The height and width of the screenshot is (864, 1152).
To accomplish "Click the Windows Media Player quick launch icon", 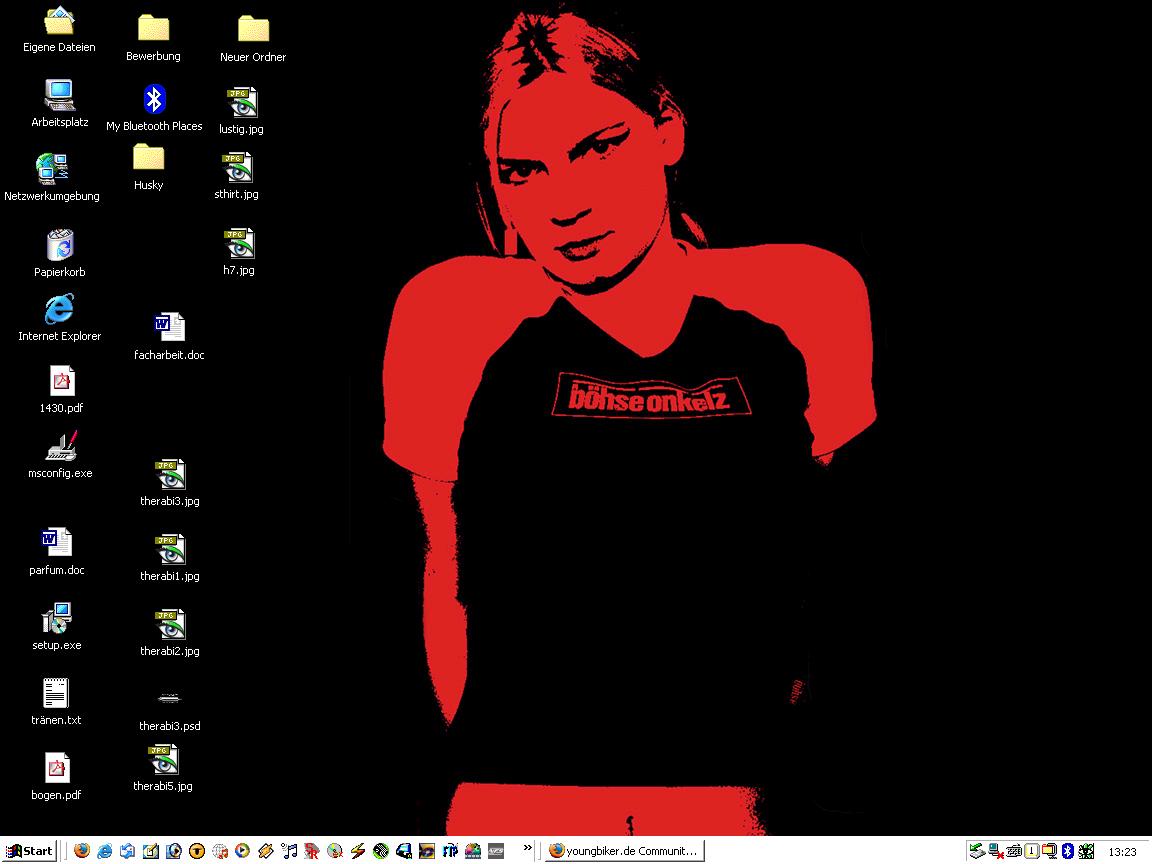I will coord(242,851).
